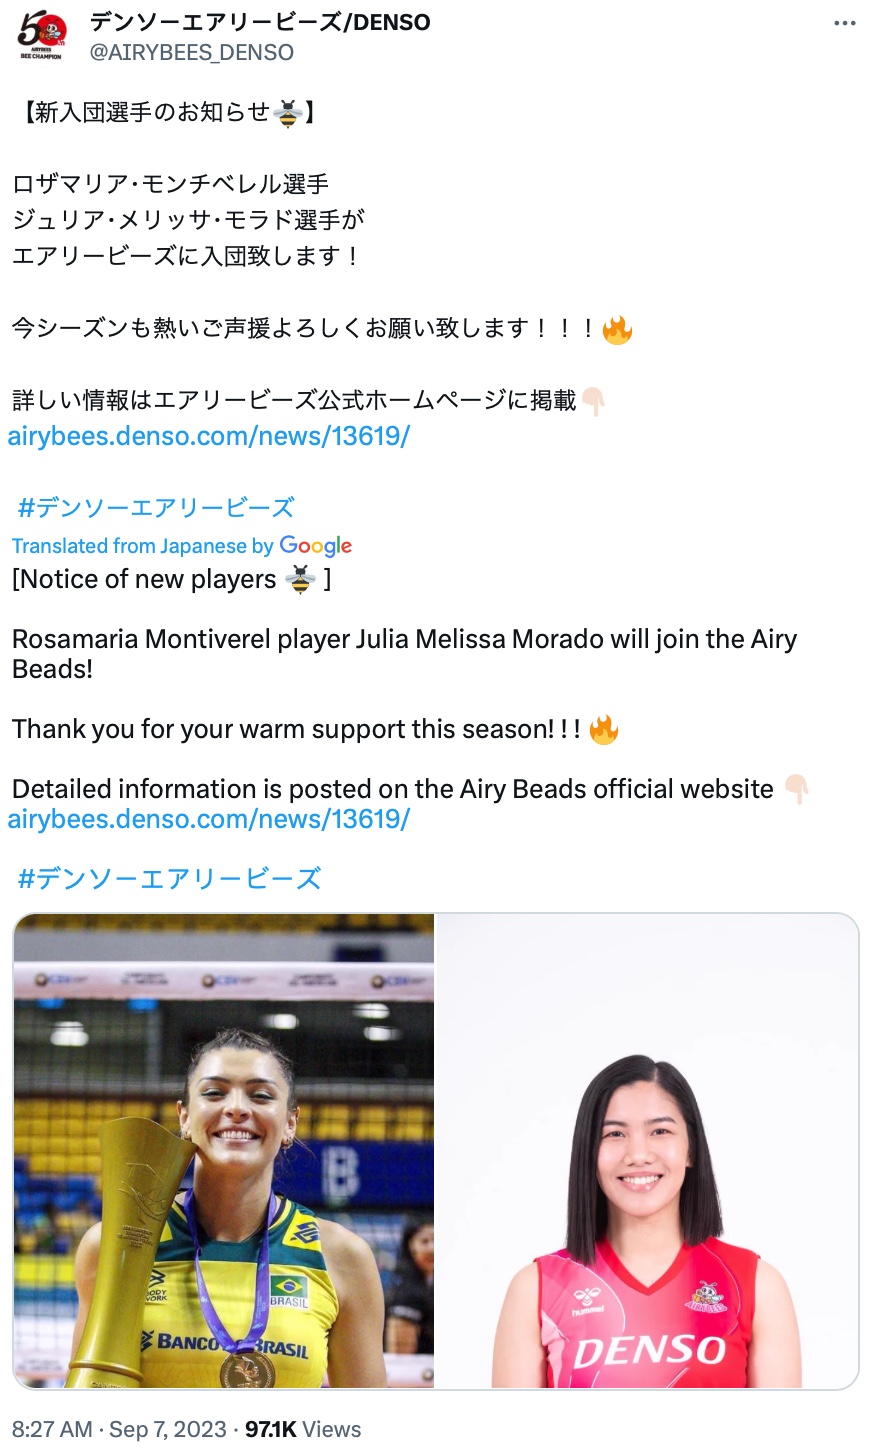Click the fire emoji after Japanese message
This screenshot has width=880, height=1454.
coord(617,329)
